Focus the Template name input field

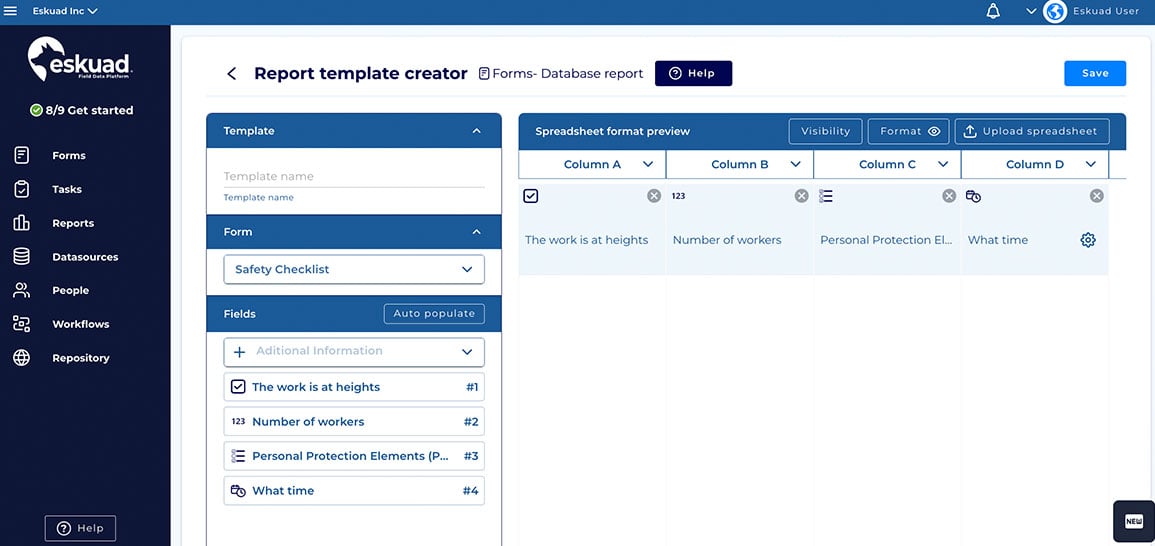(x=354, y=177)
